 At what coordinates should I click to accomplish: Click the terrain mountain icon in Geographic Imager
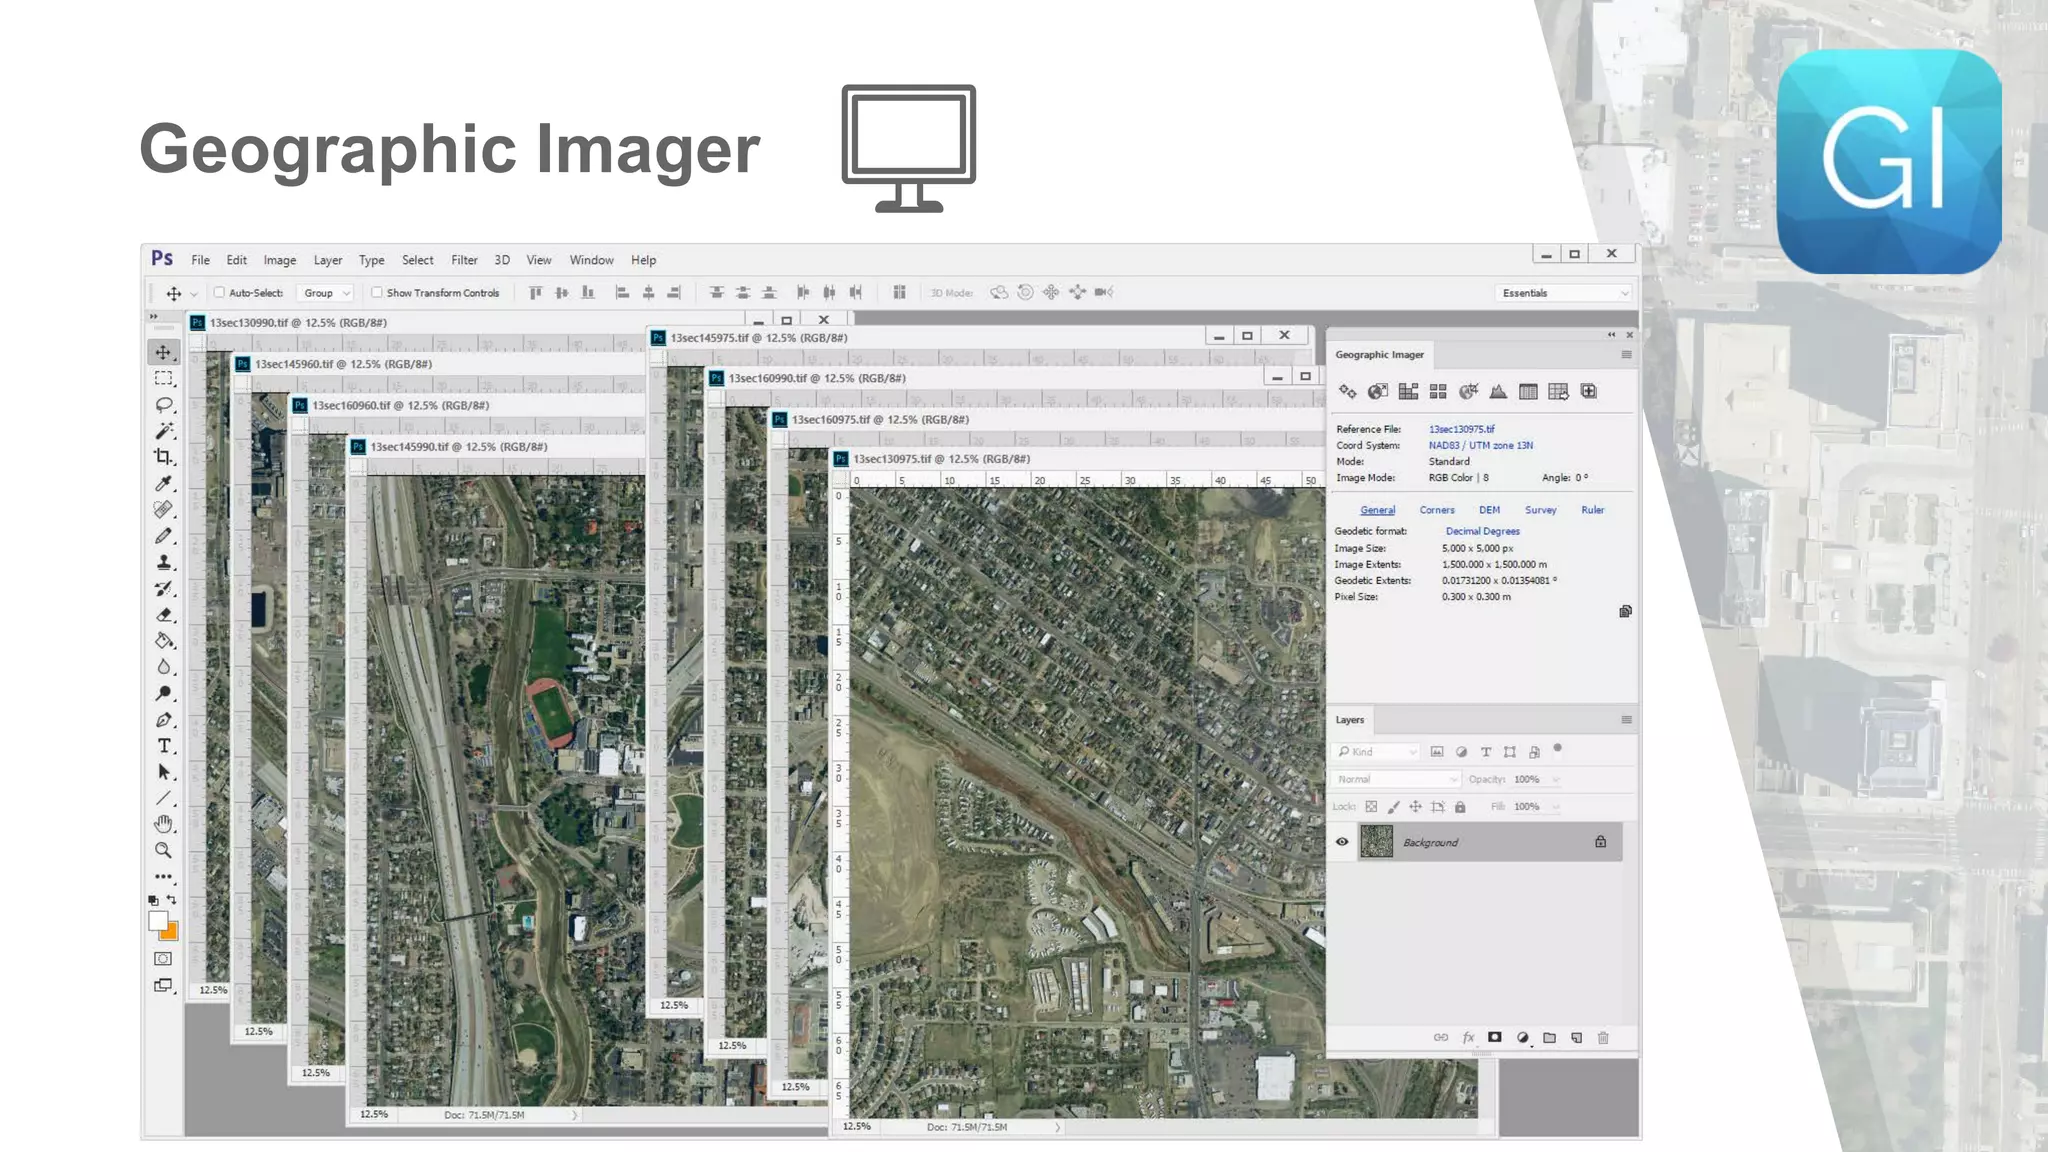click(x=1498, y=392)
